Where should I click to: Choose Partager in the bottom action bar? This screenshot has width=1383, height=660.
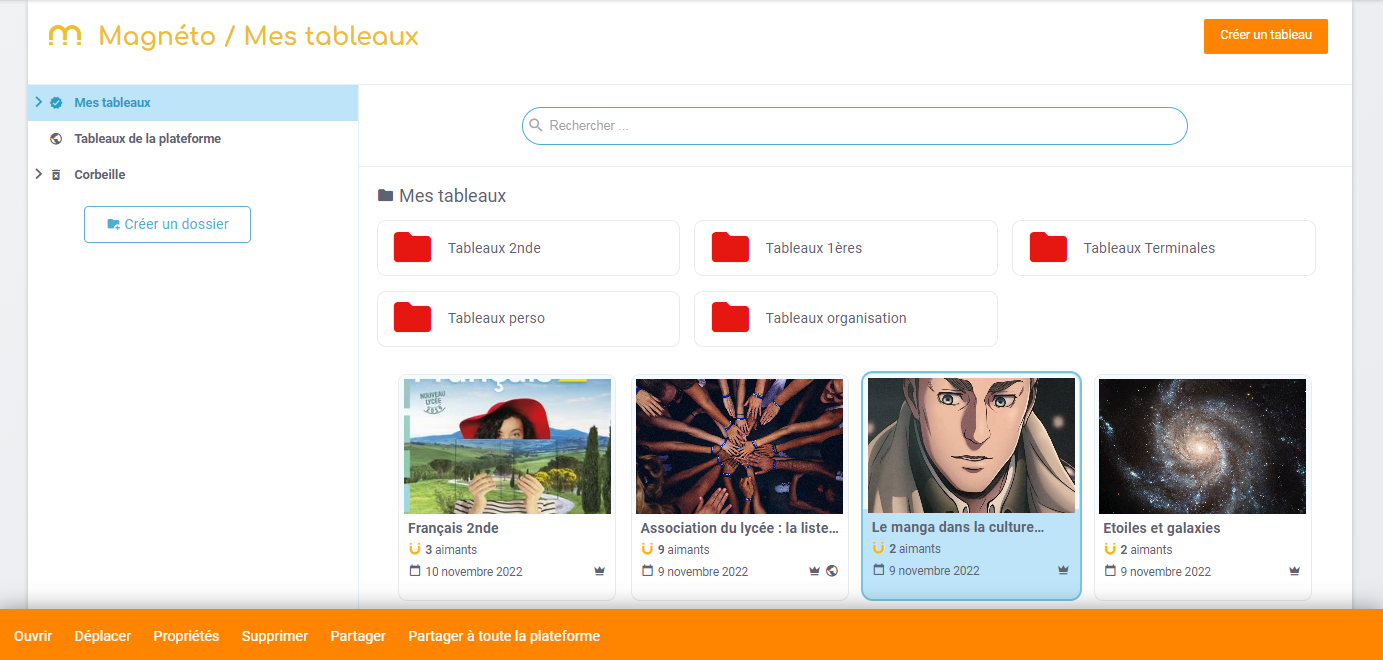358,636
